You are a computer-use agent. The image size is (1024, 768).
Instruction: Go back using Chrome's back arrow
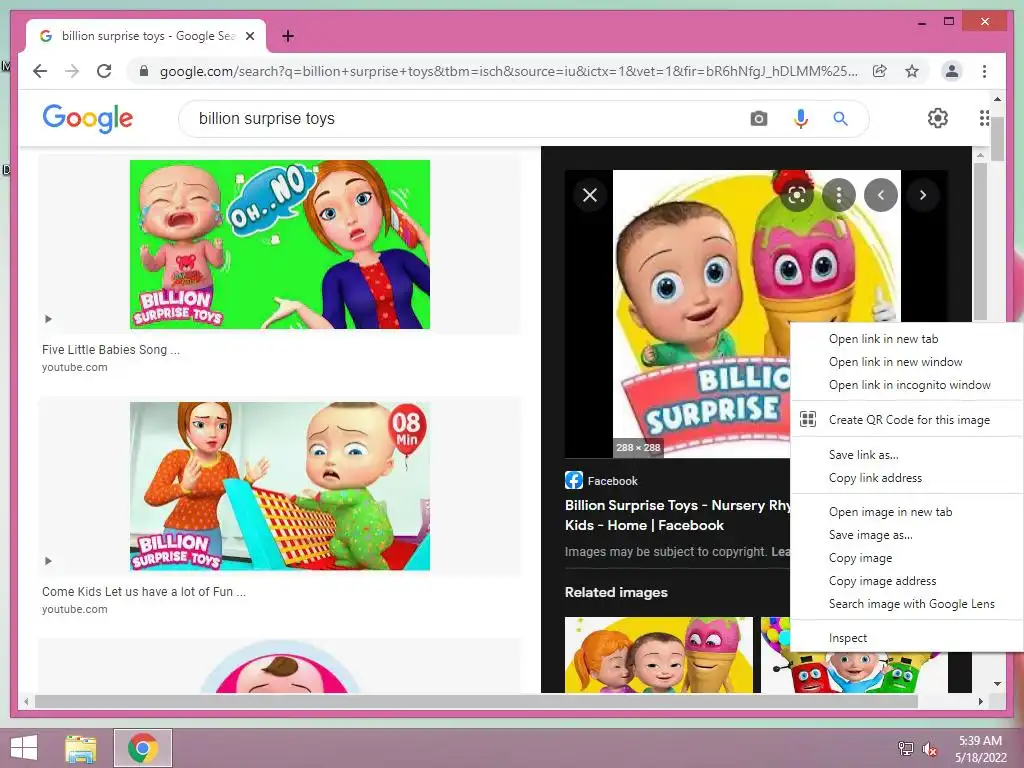(40, 71)
